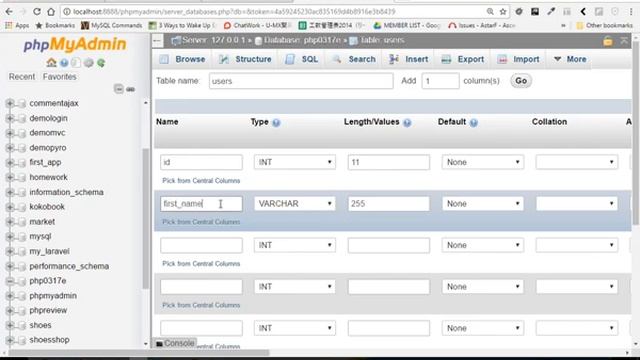The height and width of the screenshot is (360, 640).
Task: Expand the More menu
Action: (x=570, y=59)
